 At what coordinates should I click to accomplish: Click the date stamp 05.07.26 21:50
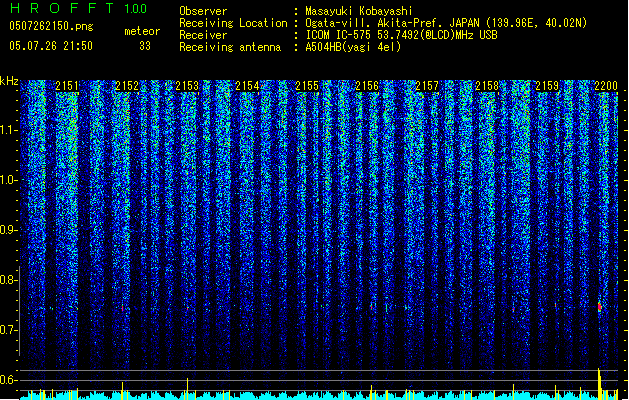pyautogui.click(x=51, y=46)
